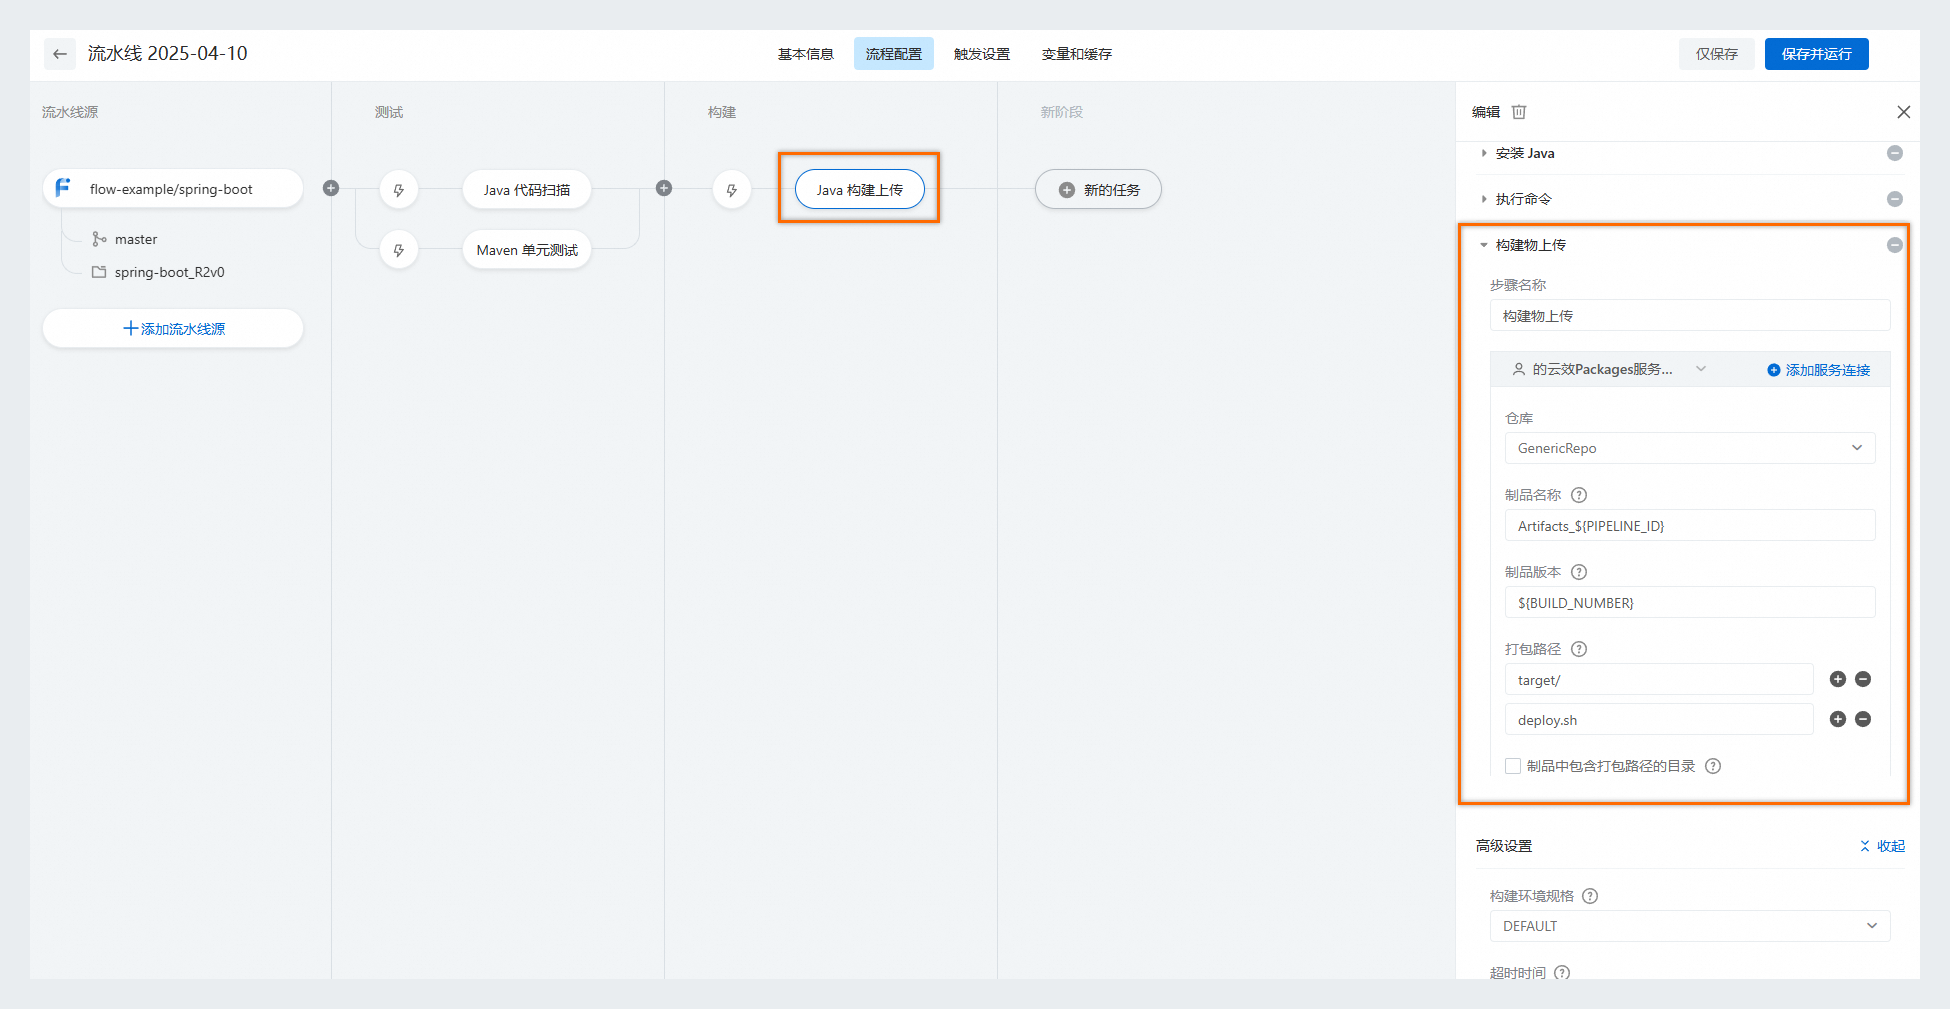Screen dimensions: 1950x1009
Task: Expand the 执行命令 step
Action: [1484, 199]
